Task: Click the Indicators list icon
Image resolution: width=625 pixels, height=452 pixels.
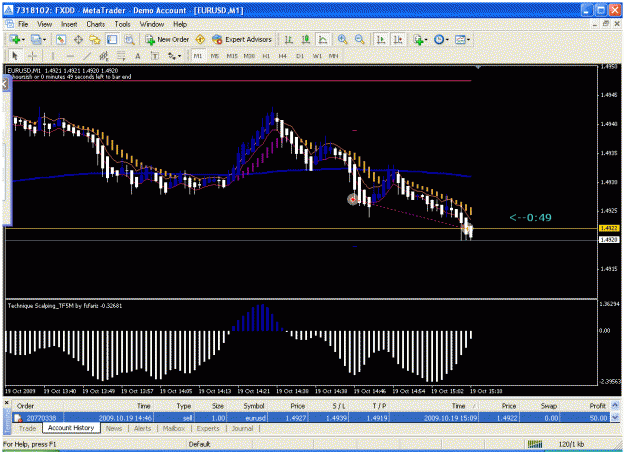Action: tap(418, 39)
